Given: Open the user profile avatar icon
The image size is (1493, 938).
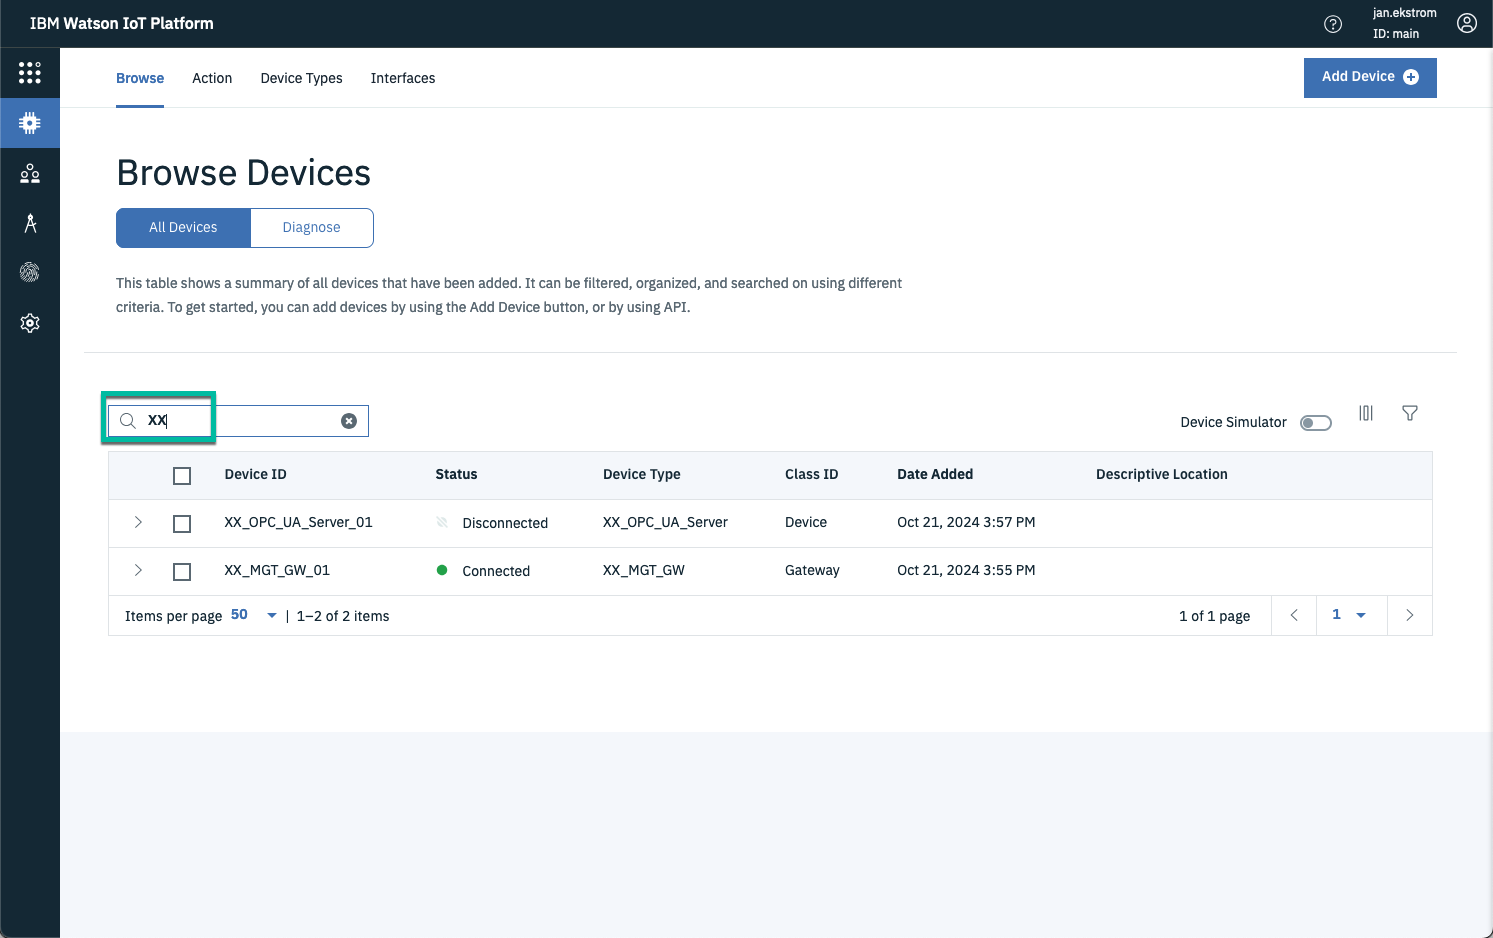Looking at the screenshot, I should pos(1467,23).
